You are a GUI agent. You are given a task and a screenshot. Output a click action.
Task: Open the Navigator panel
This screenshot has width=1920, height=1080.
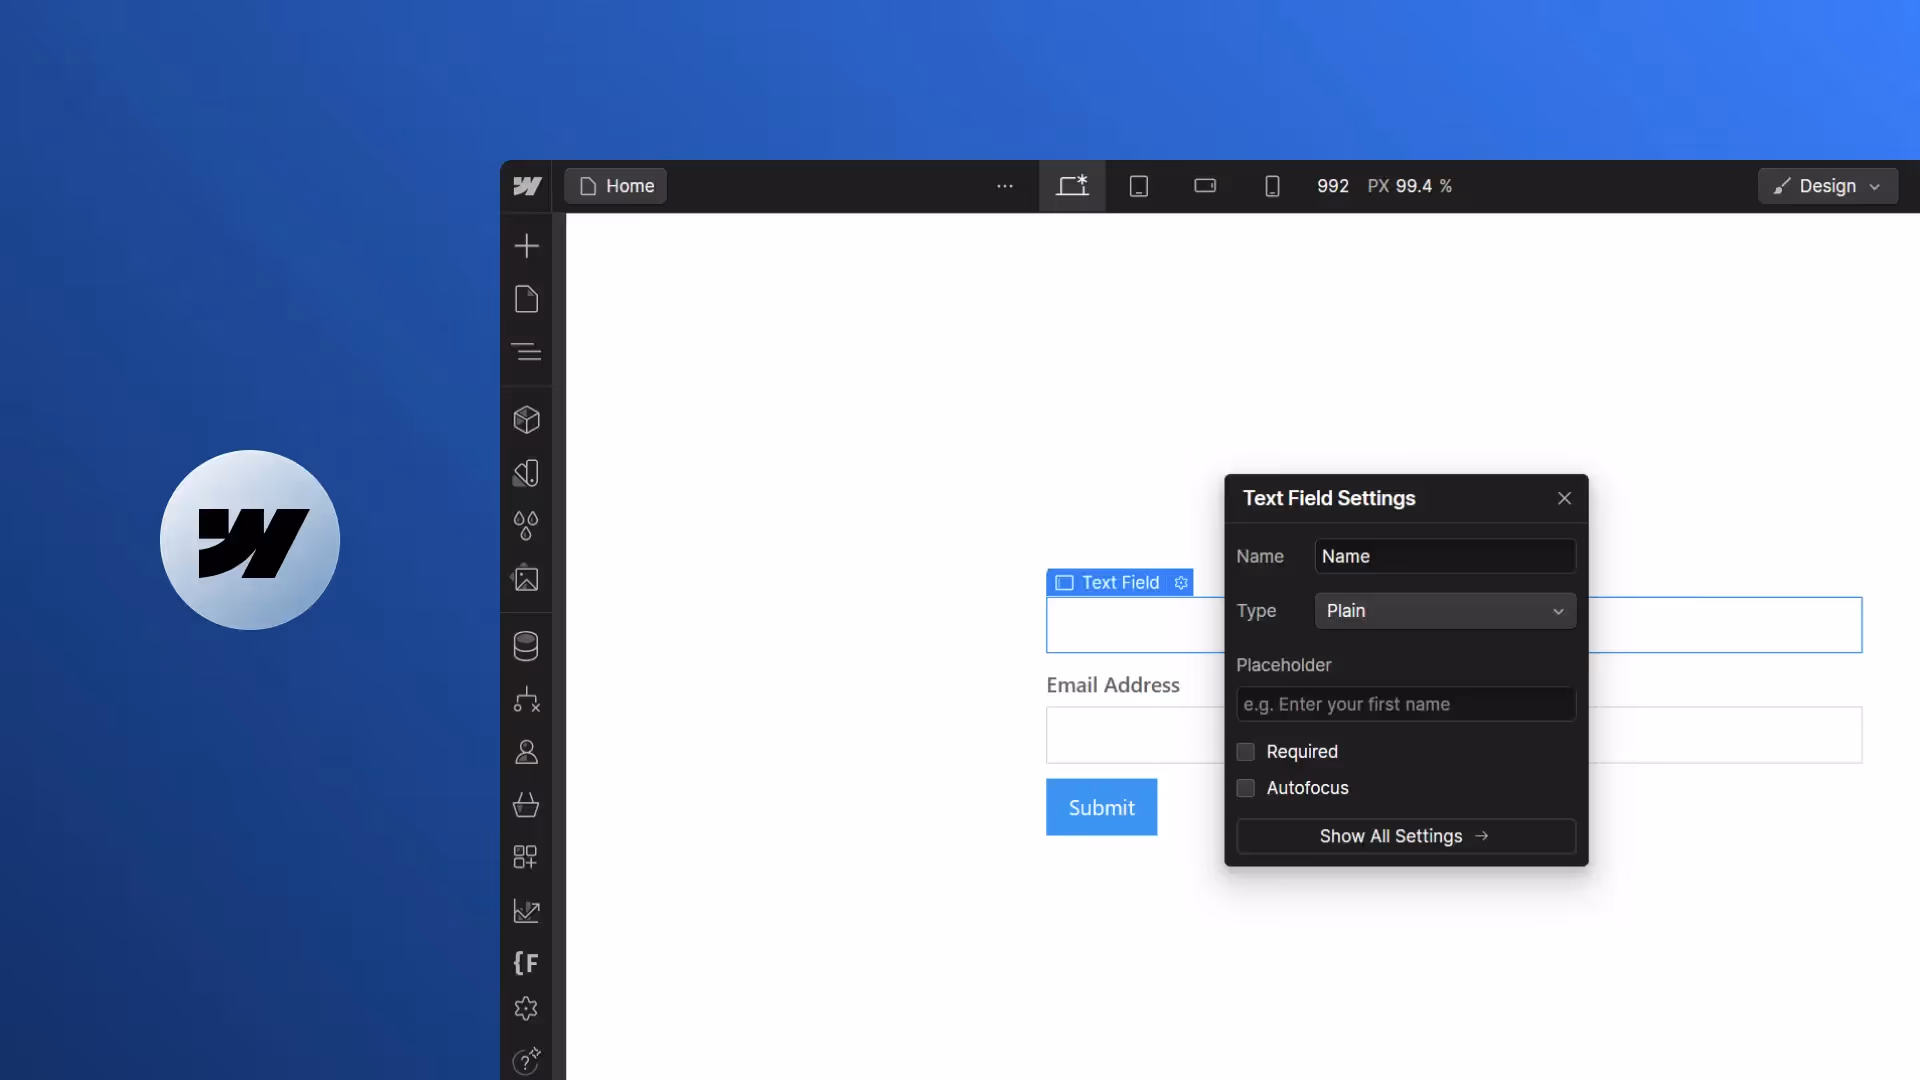526,352
